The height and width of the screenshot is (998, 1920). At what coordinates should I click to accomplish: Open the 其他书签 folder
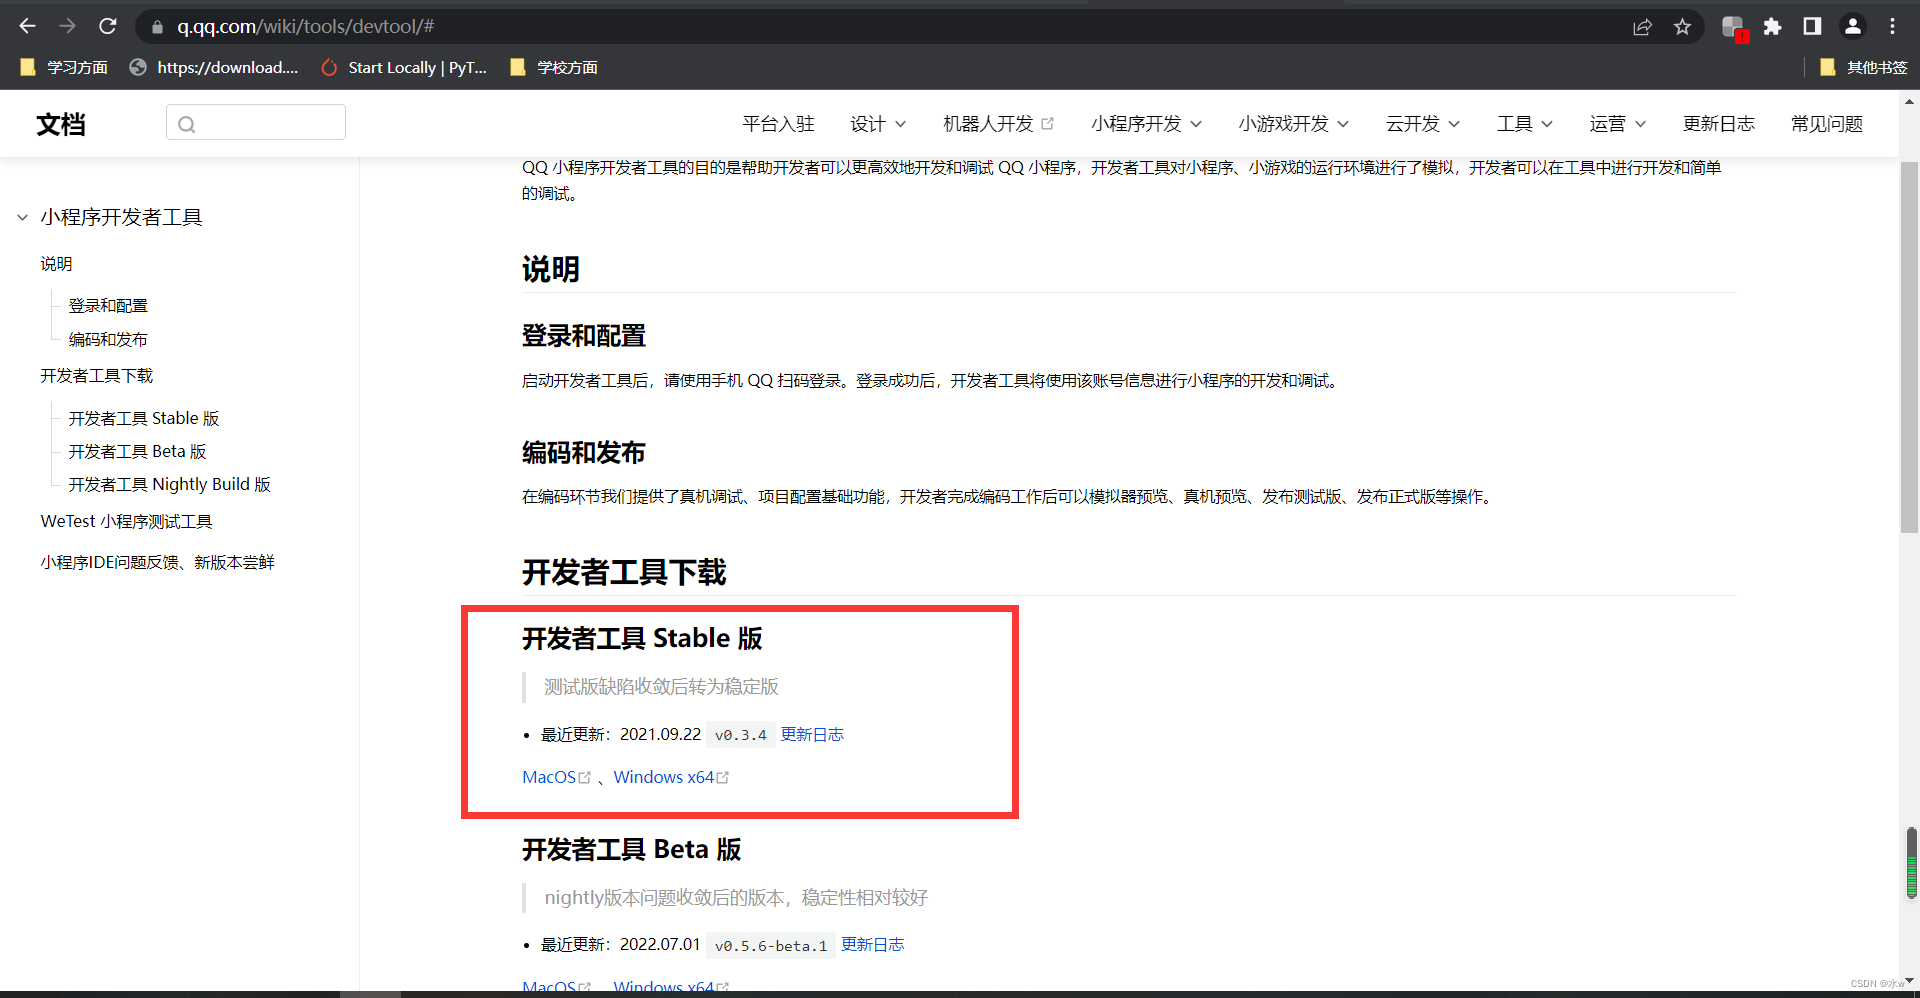click(x=1864, y=67)
